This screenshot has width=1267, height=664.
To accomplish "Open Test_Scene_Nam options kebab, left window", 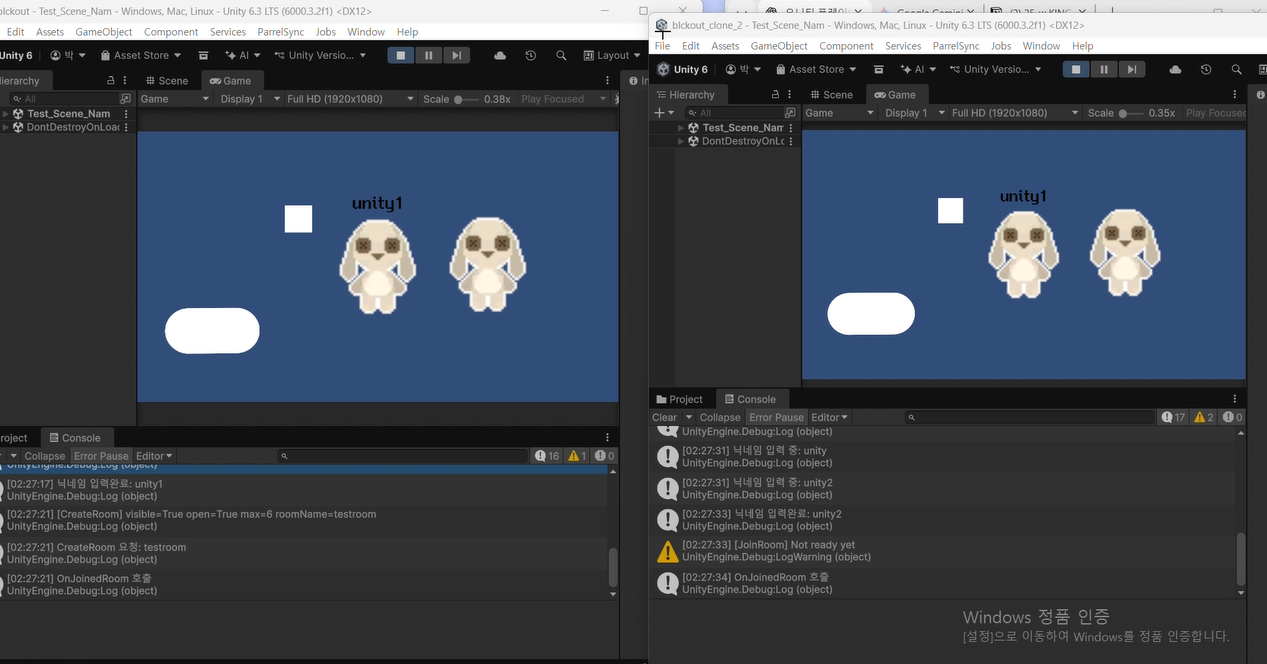I will (126, 114).
